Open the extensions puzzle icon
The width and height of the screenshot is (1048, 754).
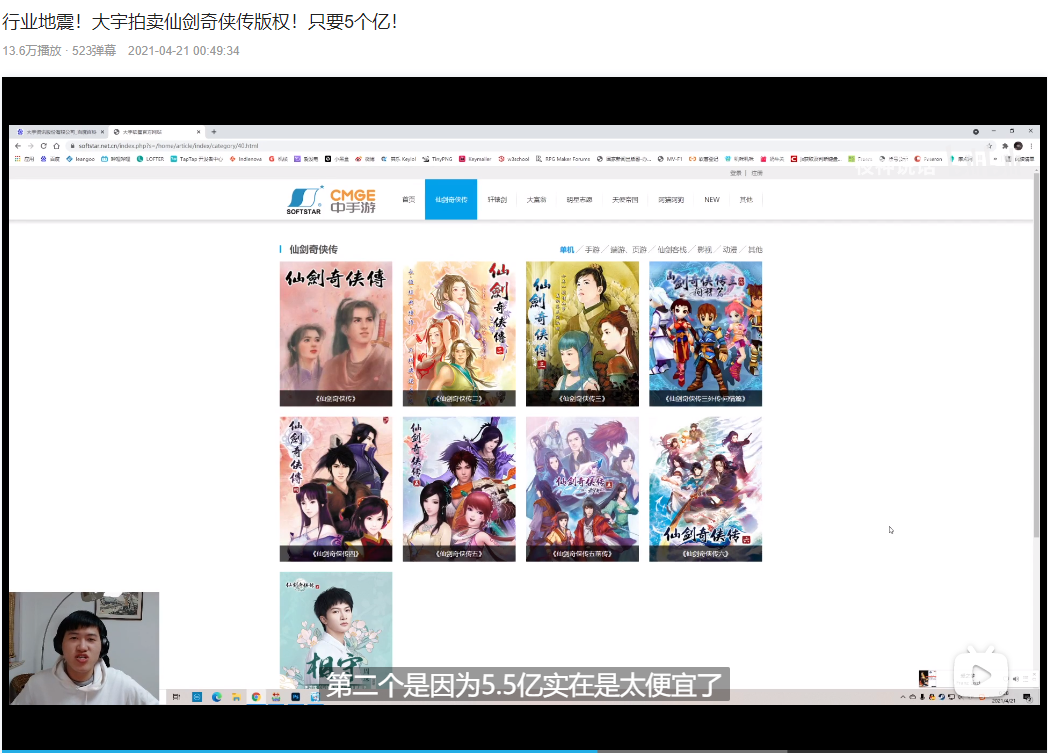click(1005, 146)
